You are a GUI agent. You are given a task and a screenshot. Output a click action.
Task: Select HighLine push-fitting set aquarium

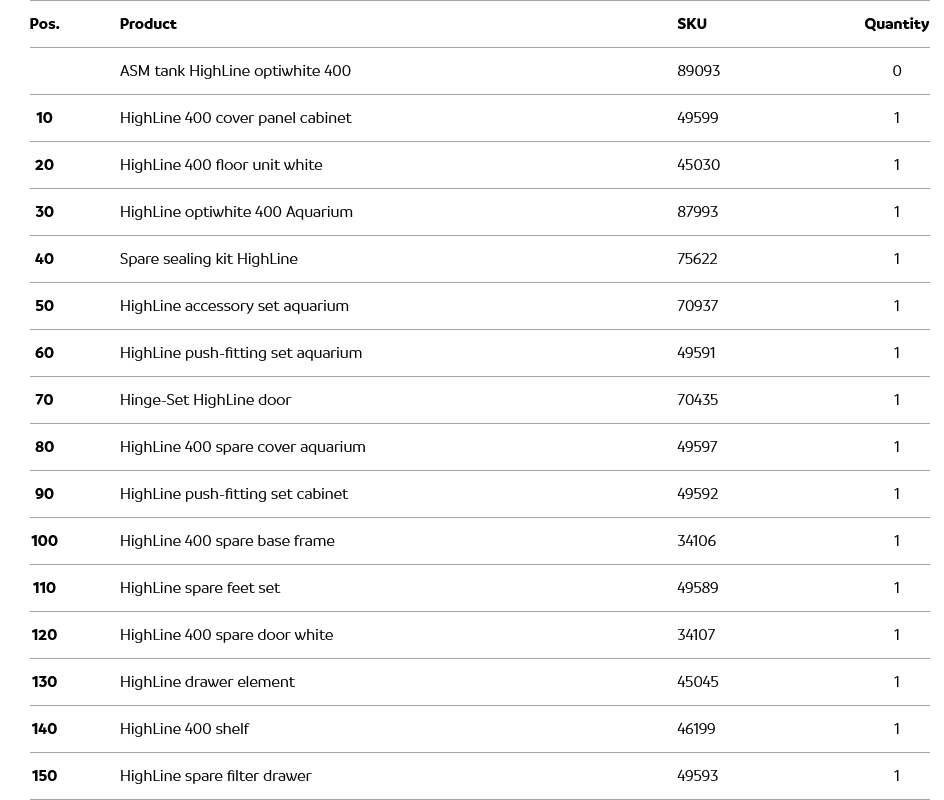tap(240, 353)
